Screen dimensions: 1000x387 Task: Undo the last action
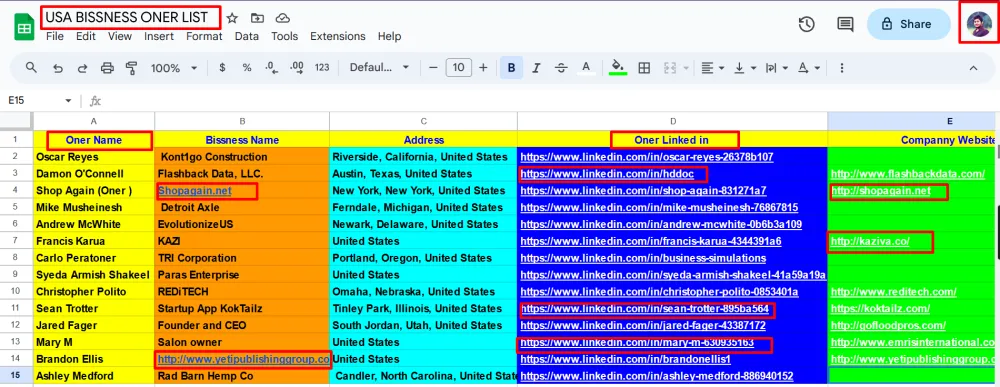pos(58,68)
